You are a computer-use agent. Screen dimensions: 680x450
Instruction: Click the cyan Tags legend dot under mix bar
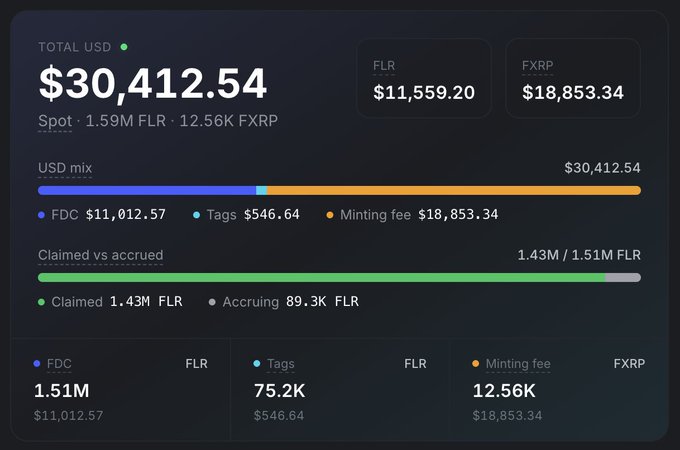pyautogui.click(x=196, y=215)
